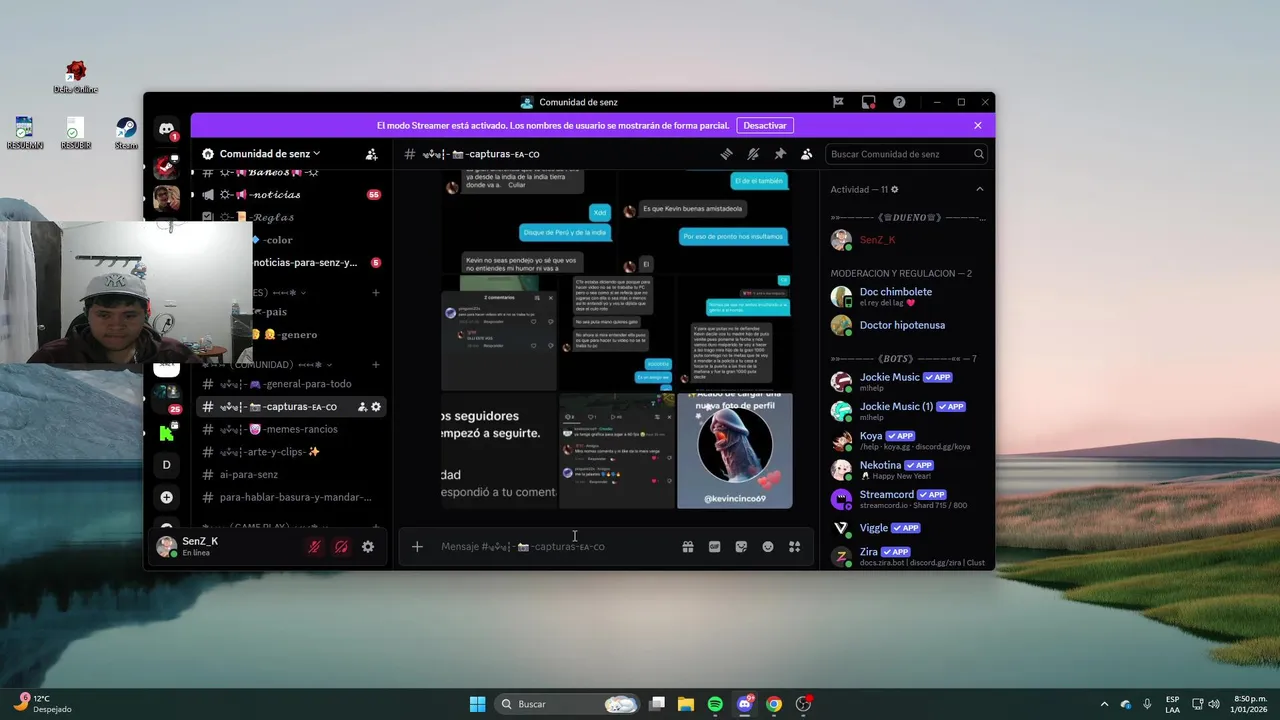Open the apps launcher icon in message bar
The height and width of the screenshot is (720, 1280).
tap(795, 547)
